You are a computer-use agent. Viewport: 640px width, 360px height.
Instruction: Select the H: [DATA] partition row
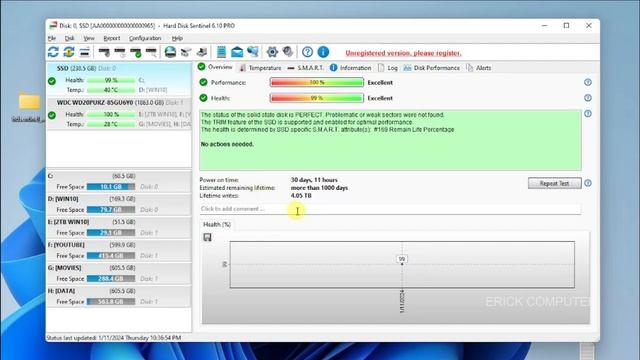[x=119, y=296]
